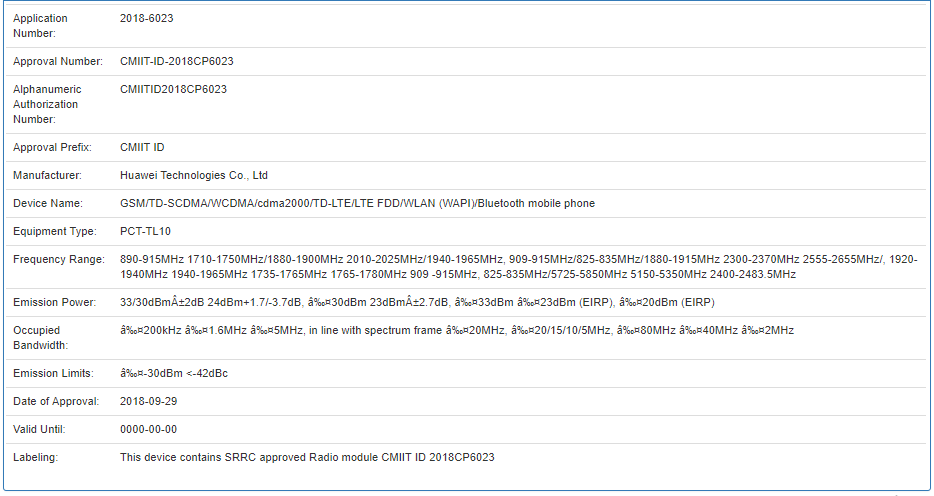Viewport: 934px width, 496px height.
Task: Select frequency line starting 1940MHz 1940-1965MHz
Action: pos(458,274)
